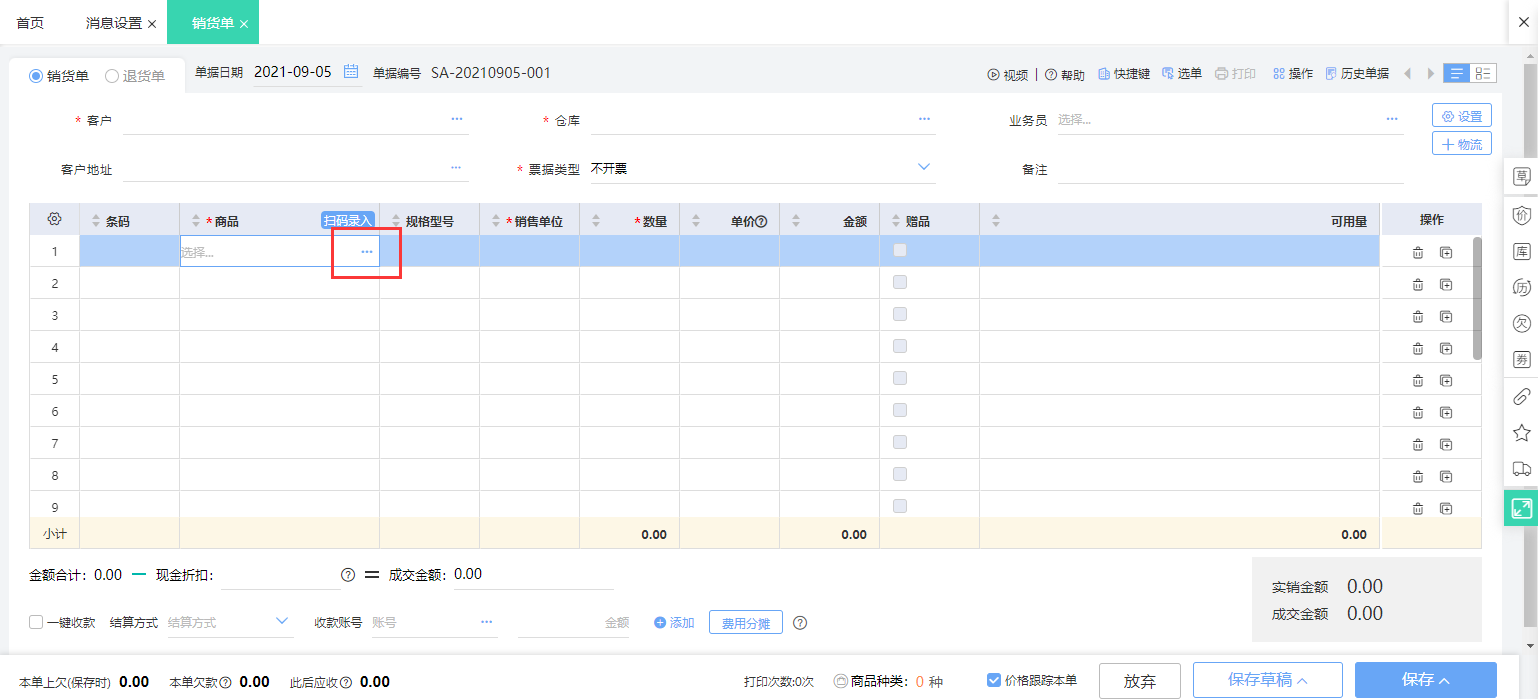Image resolution: width=1538 pixels, height=699 pixels.
Task: Tick the 赠品 checkbox in row 4
Action: [900, 347]
